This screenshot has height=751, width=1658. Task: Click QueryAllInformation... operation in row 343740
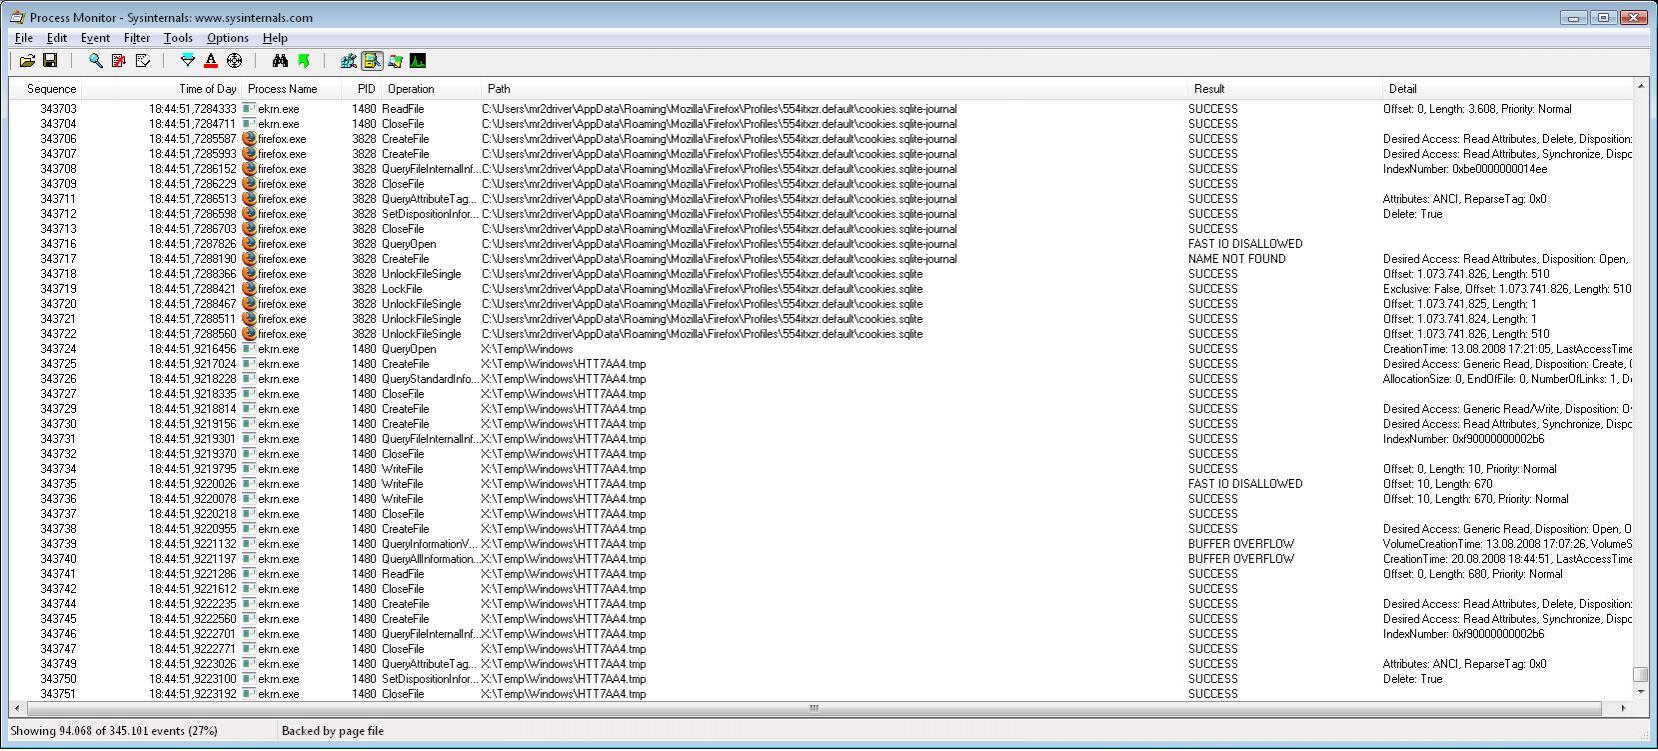tap(430, 559)
